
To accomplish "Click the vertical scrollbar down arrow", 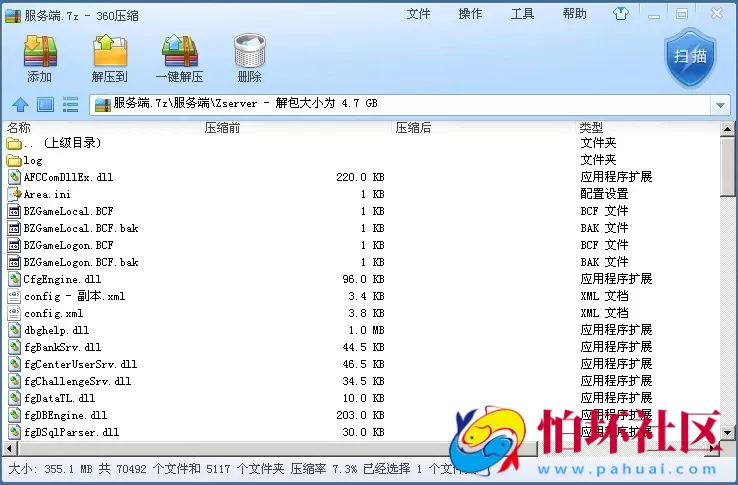I will coord(728,432).
